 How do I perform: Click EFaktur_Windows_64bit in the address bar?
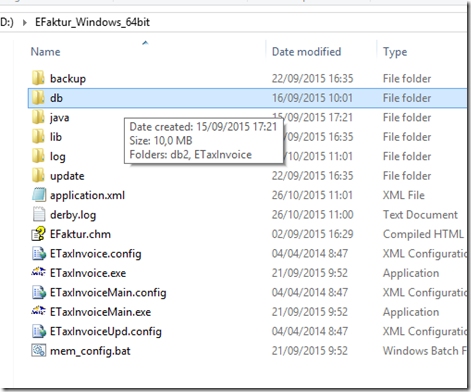click(92, 22)
